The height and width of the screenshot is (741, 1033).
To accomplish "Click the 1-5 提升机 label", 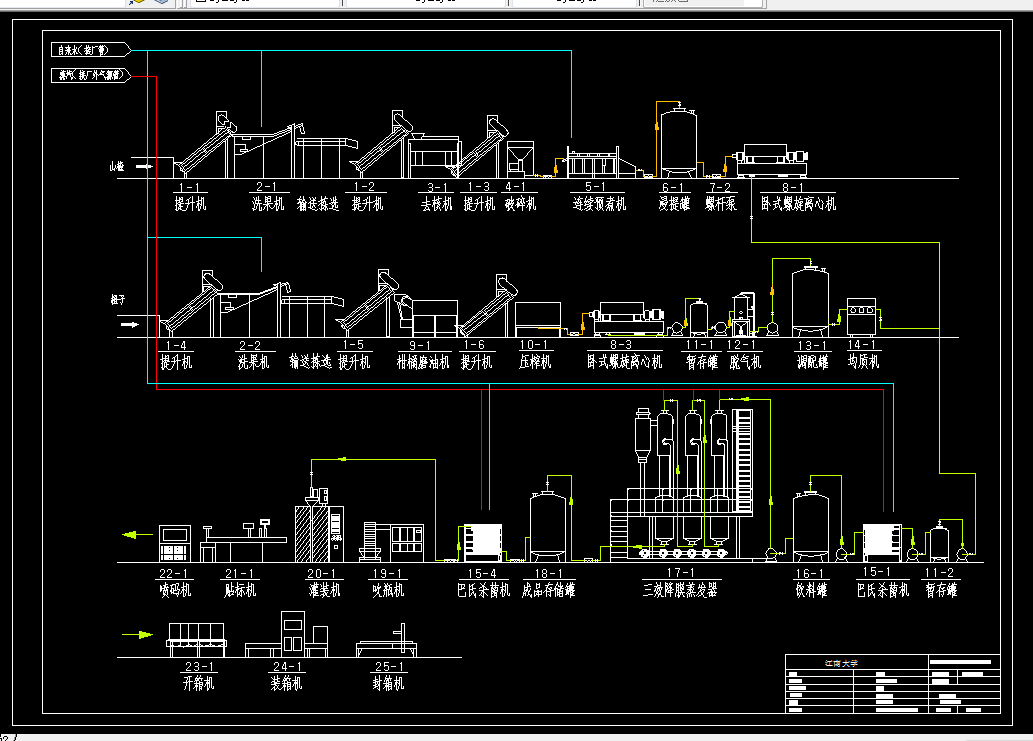I will coord(354,355).
